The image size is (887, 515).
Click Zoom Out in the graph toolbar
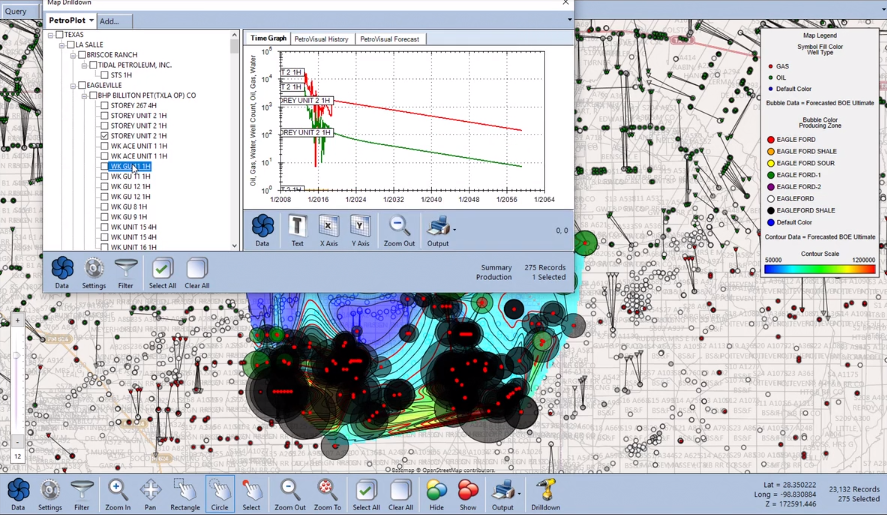tap(399, 228)
